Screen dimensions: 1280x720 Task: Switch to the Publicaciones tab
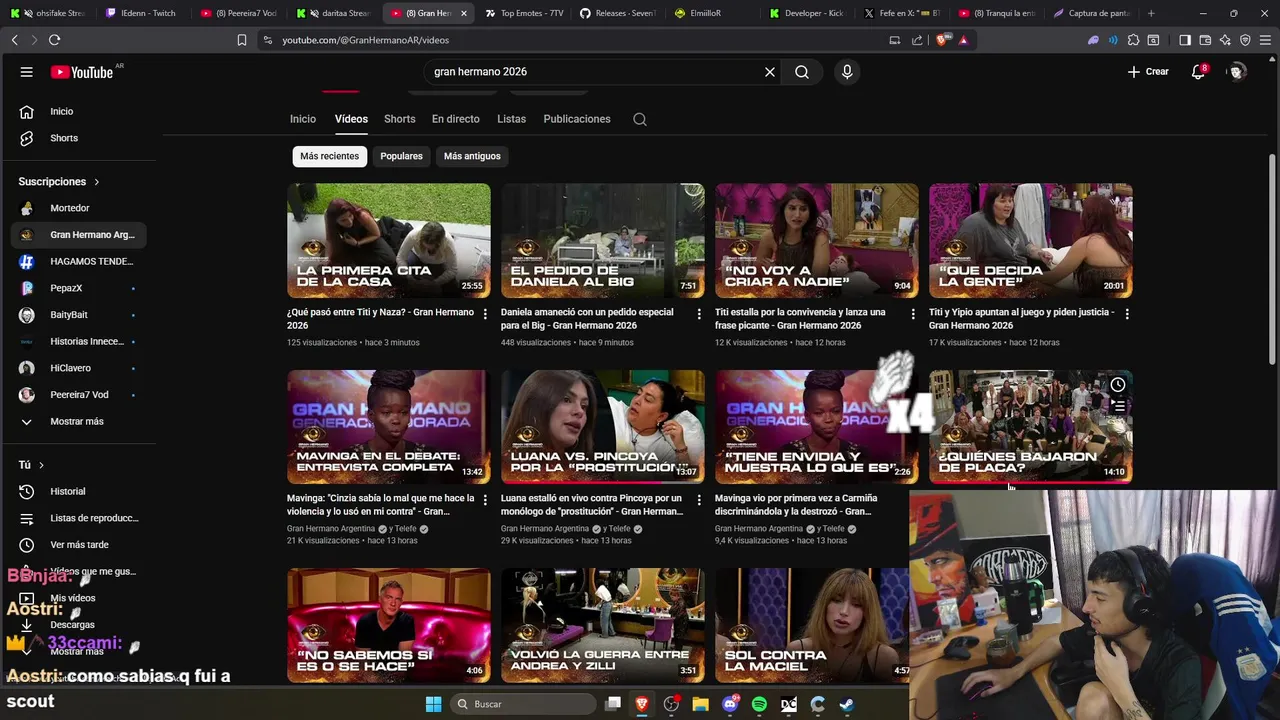[x=577, y=119]
